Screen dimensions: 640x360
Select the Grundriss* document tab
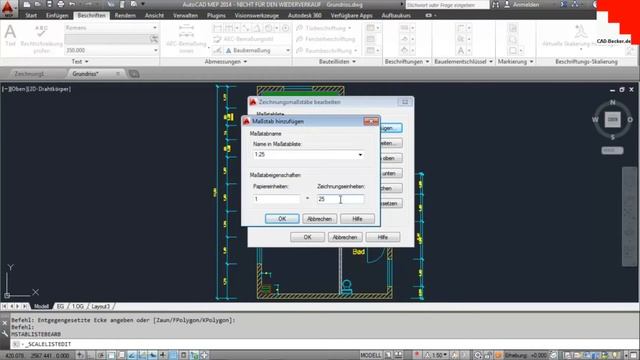86,74
